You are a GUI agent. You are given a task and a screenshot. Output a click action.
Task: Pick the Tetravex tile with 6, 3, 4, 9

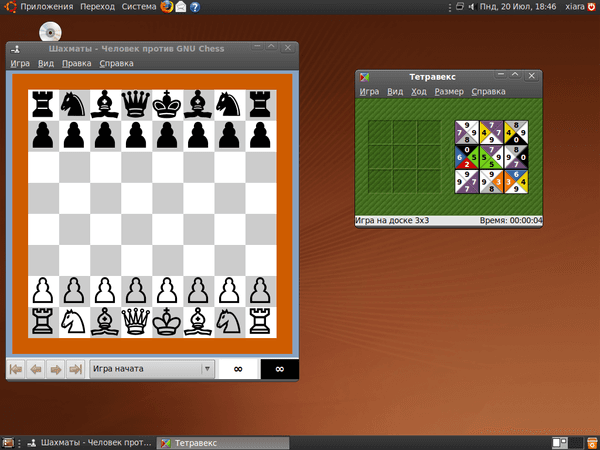[516, 181]
